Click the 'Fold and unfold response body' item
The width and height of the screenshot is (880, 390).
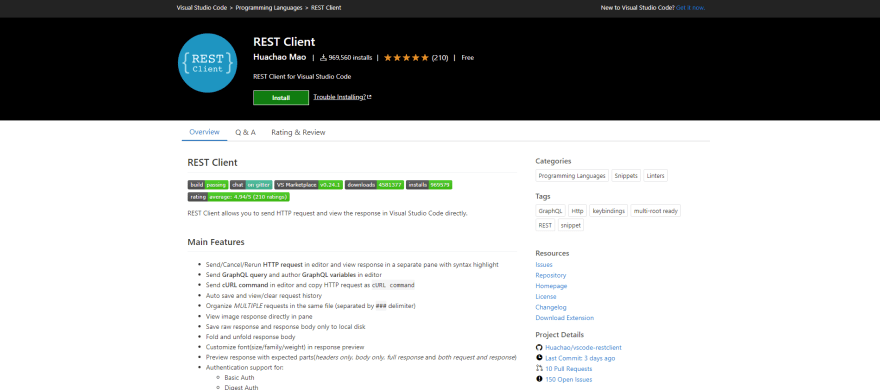250,337
